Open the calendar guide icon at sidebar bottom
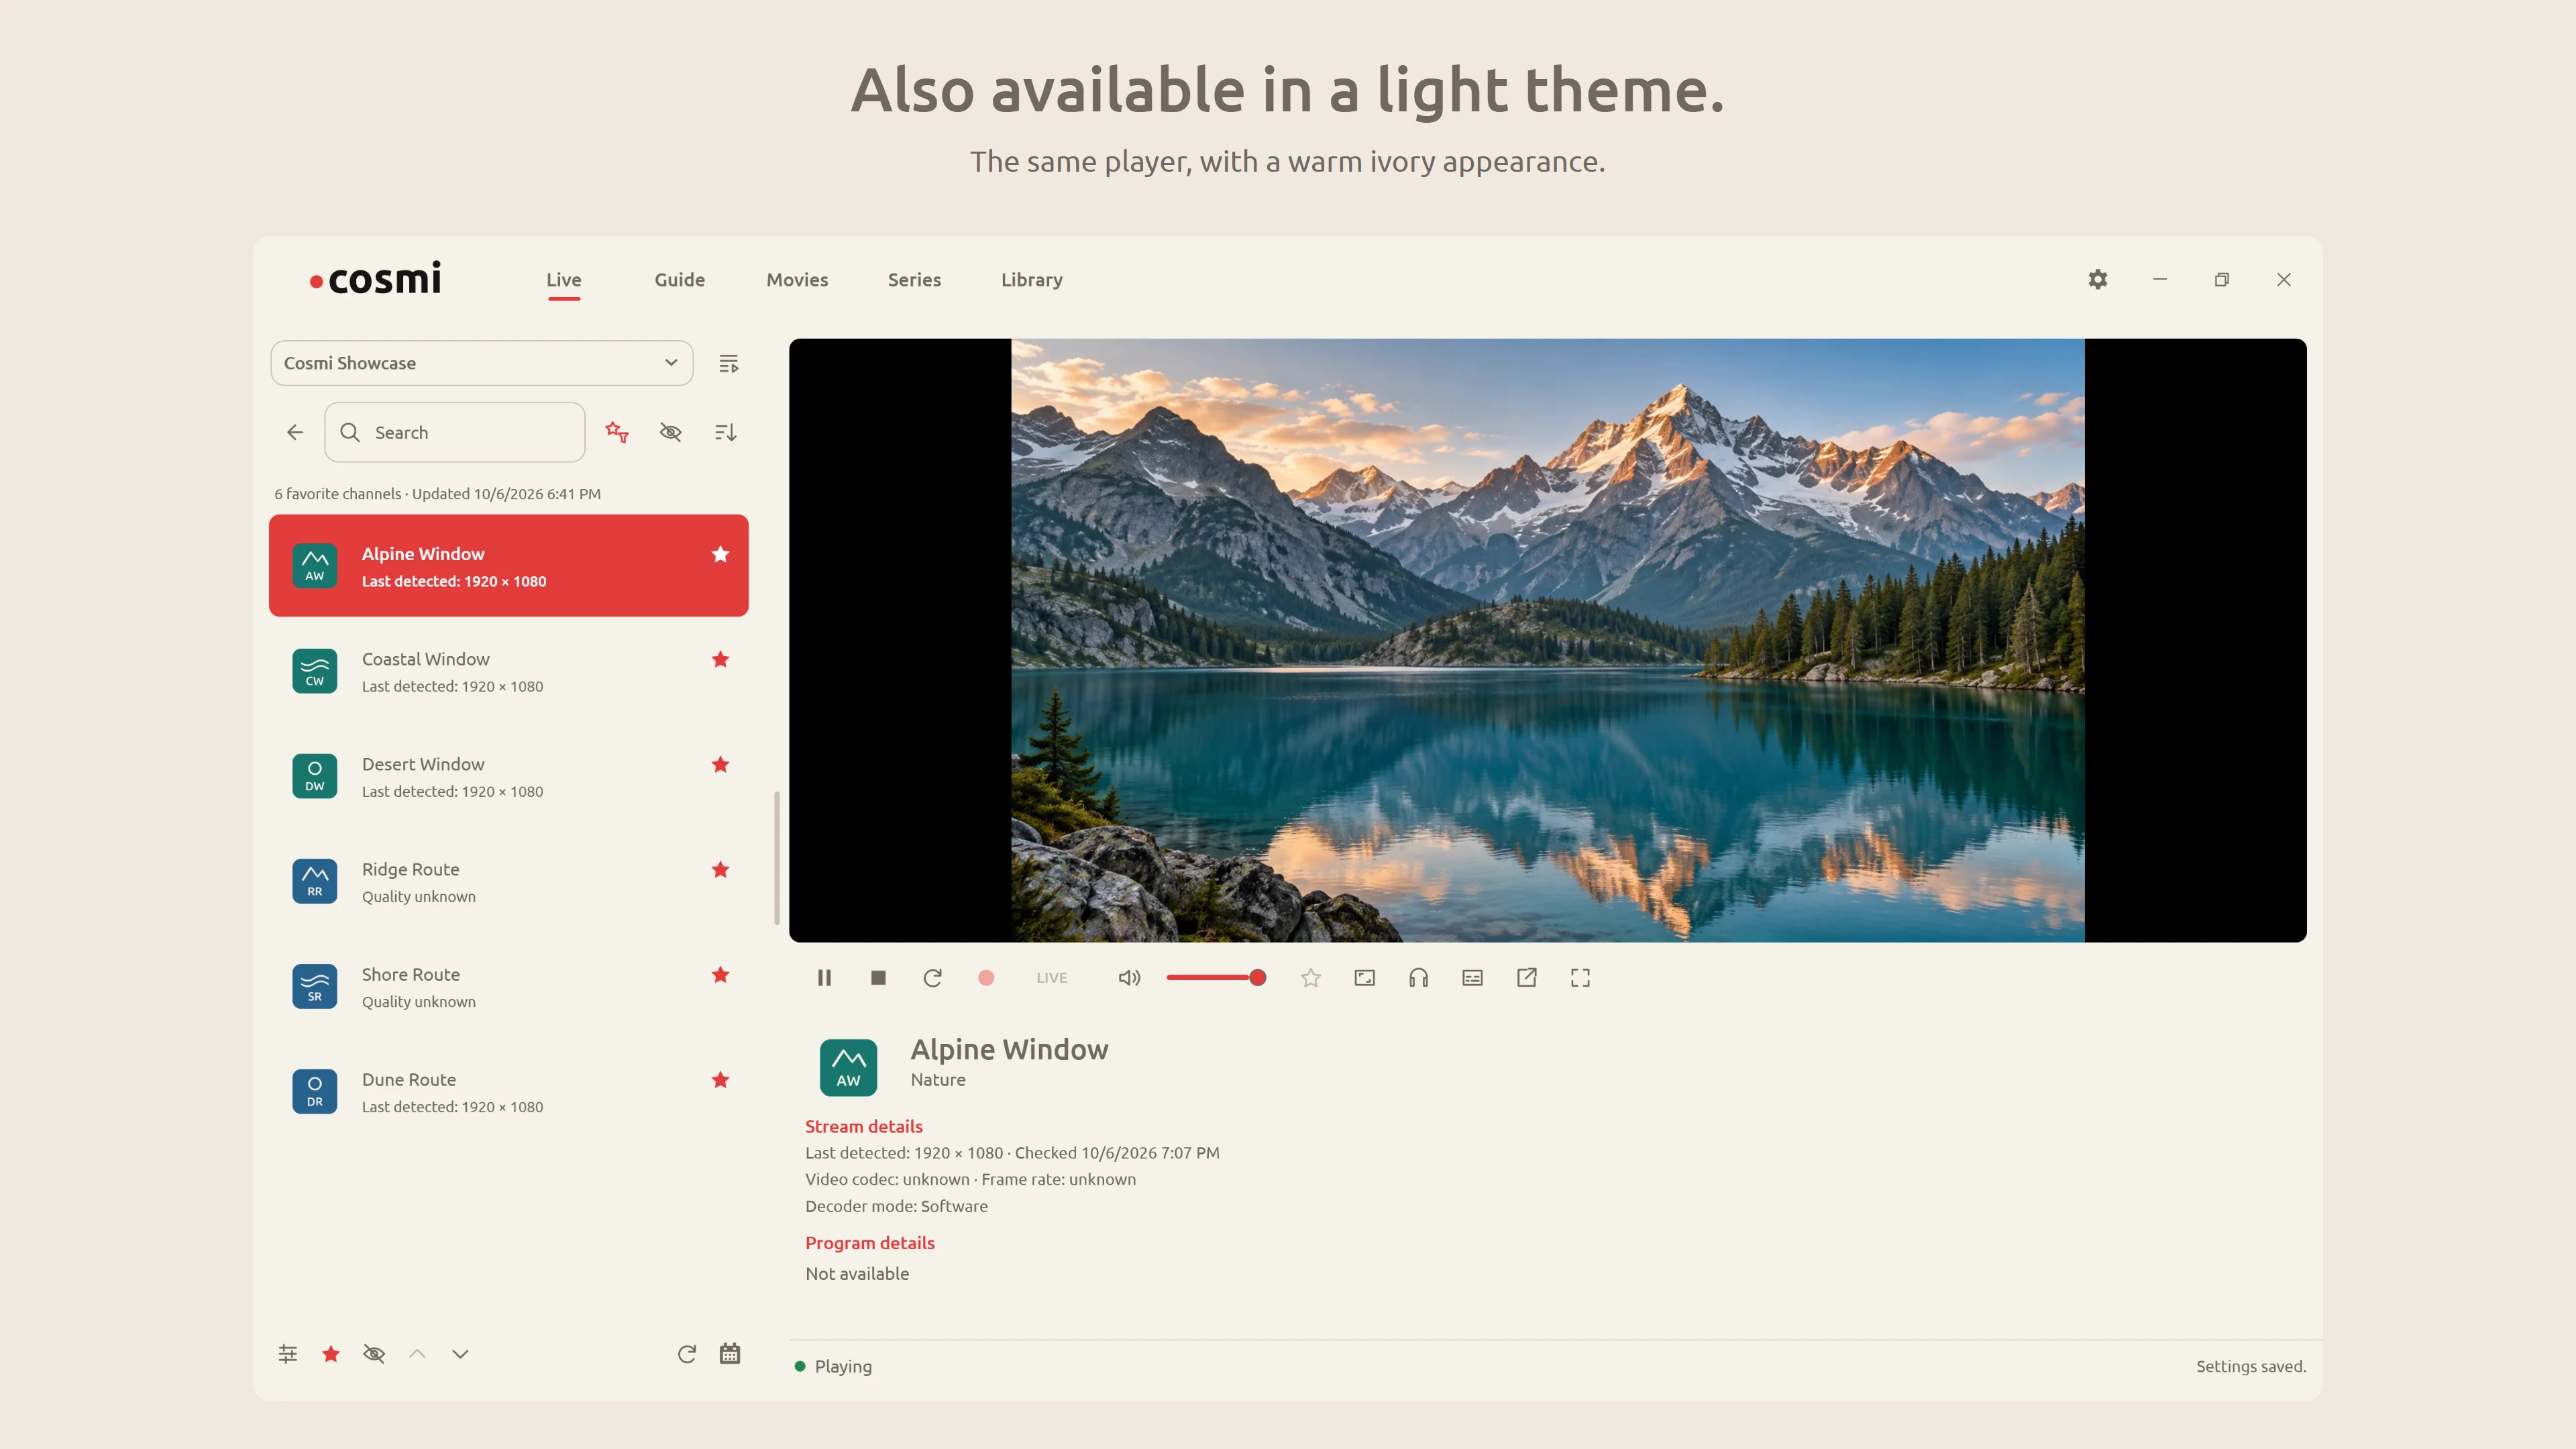Image resolution: width=2576 pixels, height=1449 pixels. pyautogui.click(x=730, y=1353)
